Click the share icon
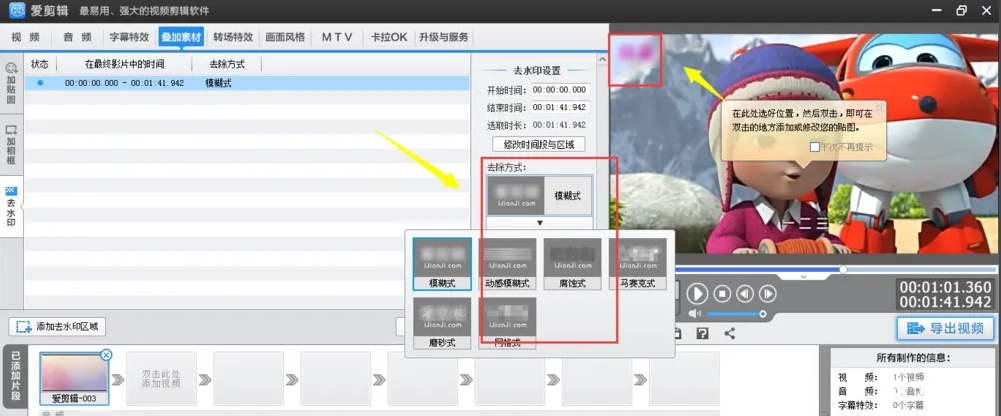 tap(730, 333)
